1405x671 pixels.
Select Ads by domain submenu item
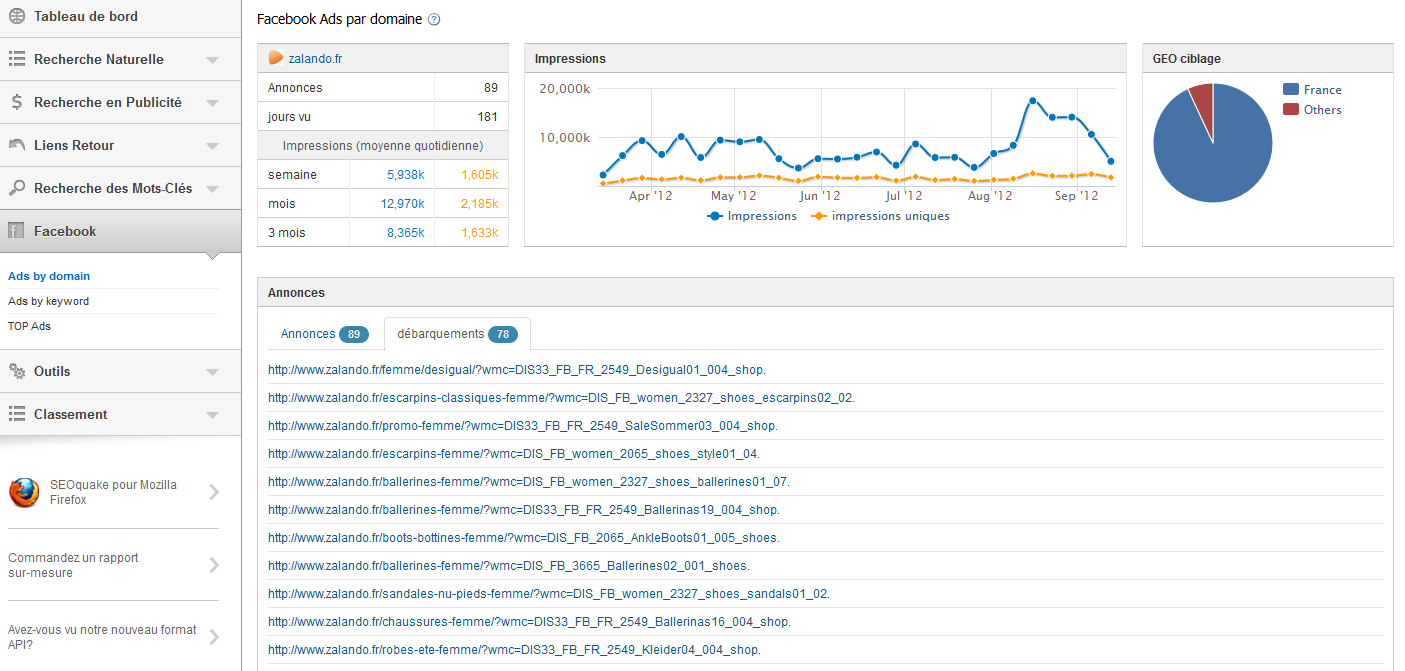pos(49,276)
